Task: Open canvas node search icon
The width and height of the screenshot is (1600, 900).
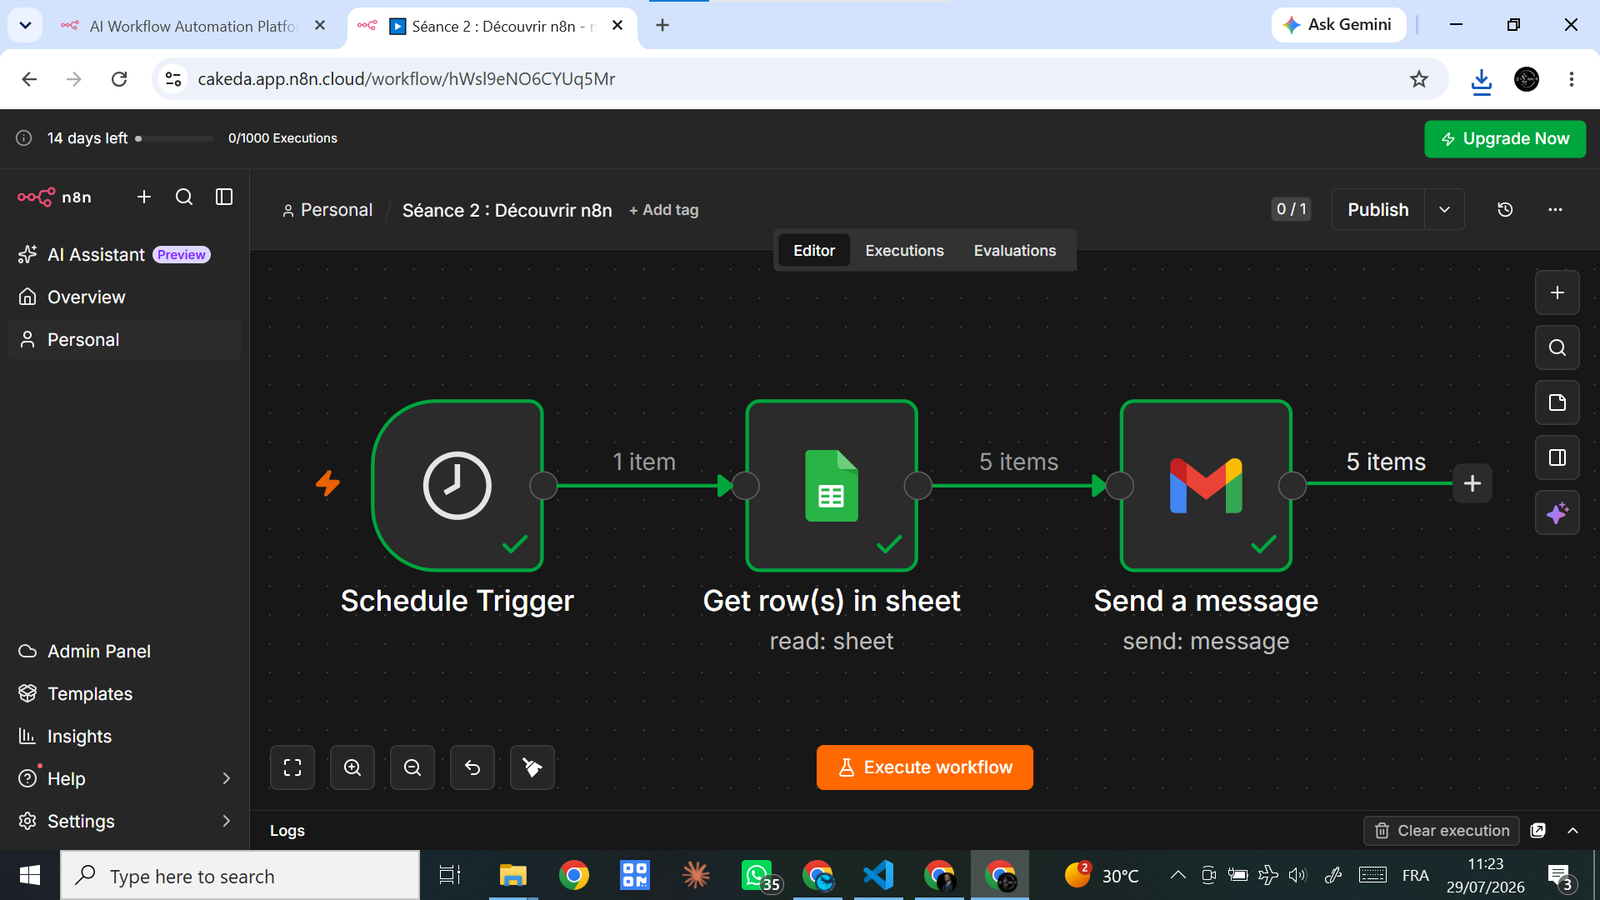Action: (x=1557, y=348)
